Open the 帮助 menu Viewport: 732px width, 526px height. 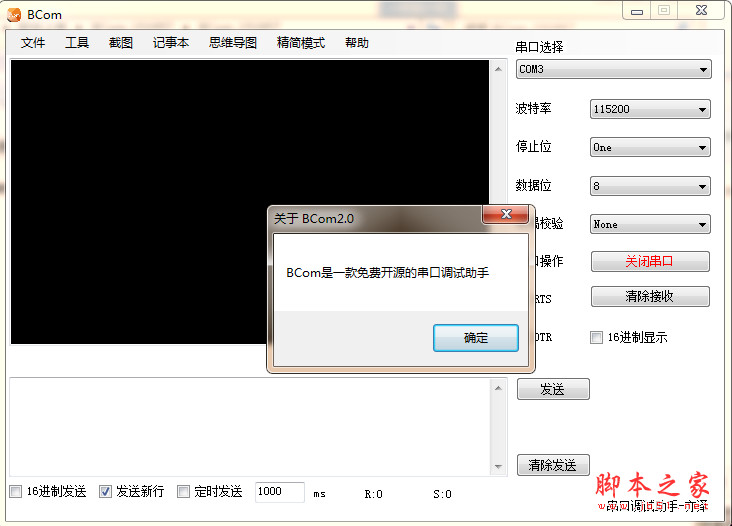click(357, 43)
